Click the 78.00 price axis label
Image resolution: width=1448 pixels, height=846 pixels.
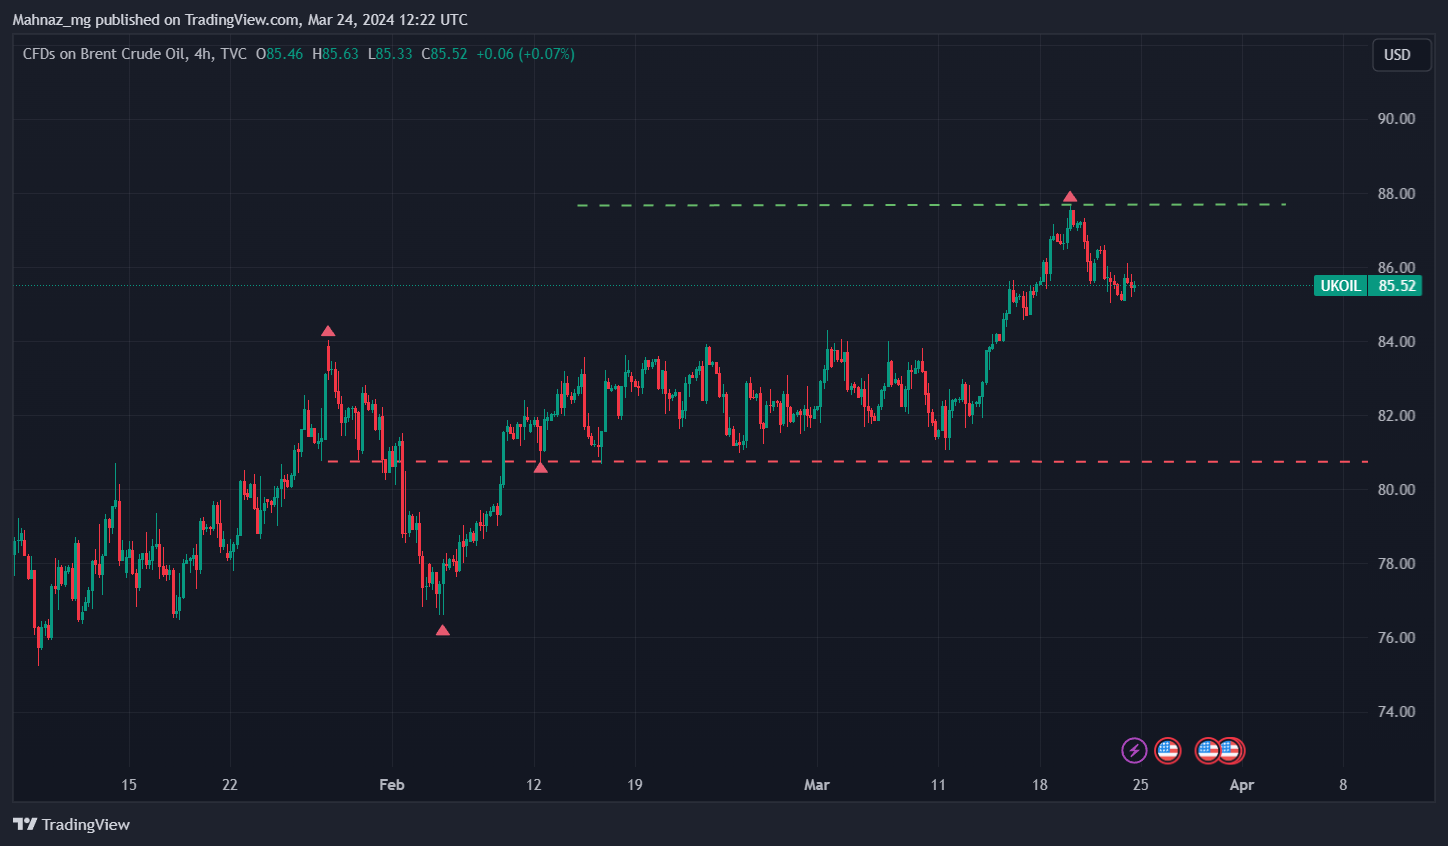1396,564
